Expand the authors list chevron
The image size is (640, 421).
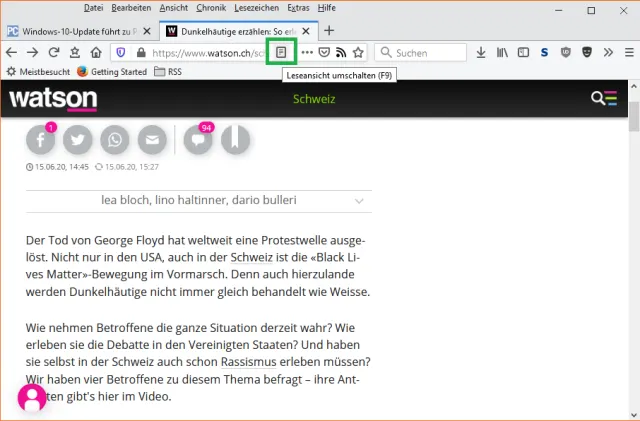359,201
